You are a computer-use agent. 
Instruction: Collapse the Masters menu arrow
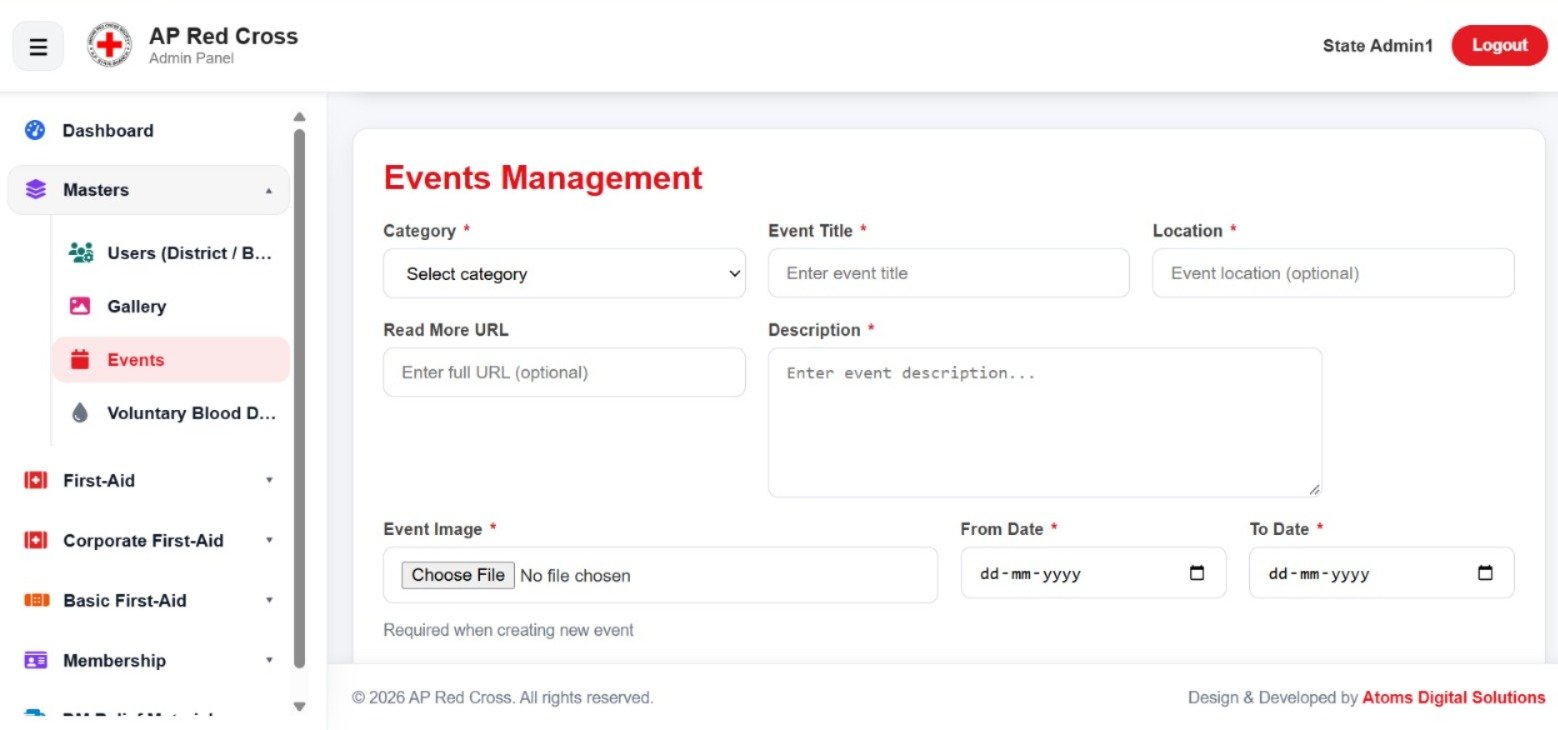point(268,190)
